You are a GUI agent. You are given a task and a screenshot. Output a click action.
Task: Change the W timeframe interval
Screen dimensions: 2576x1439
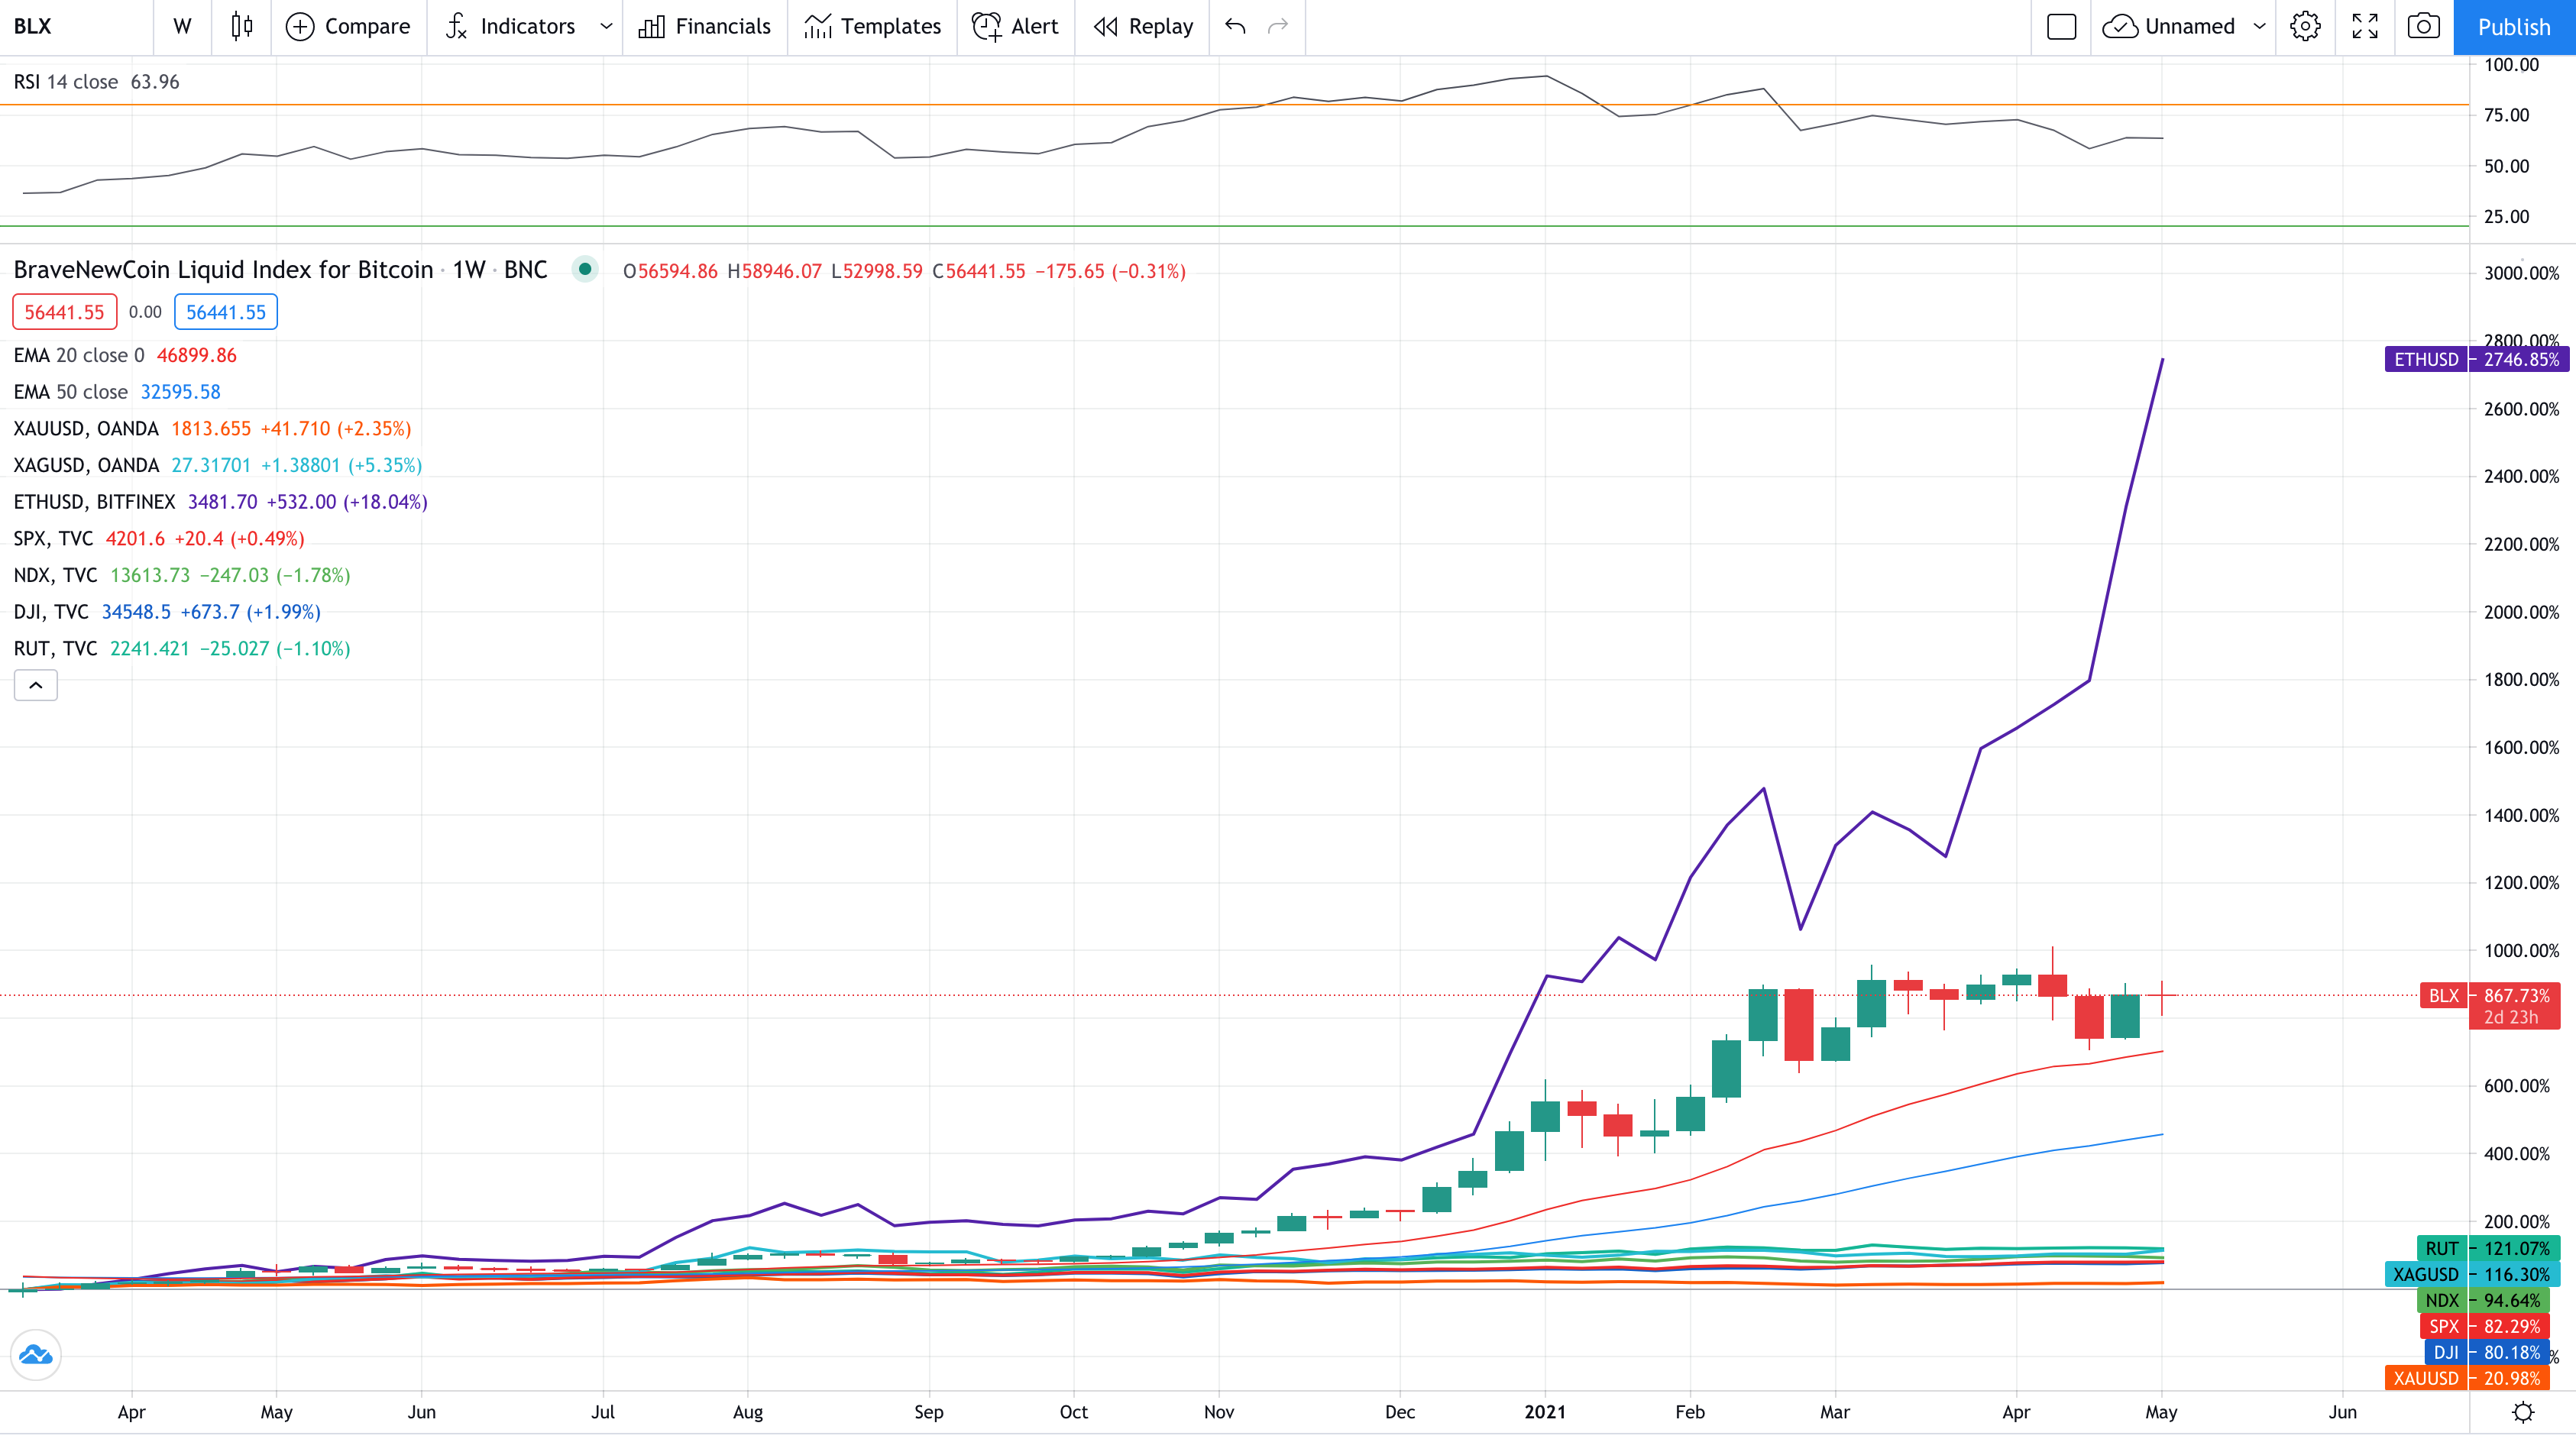pos(182,26)
